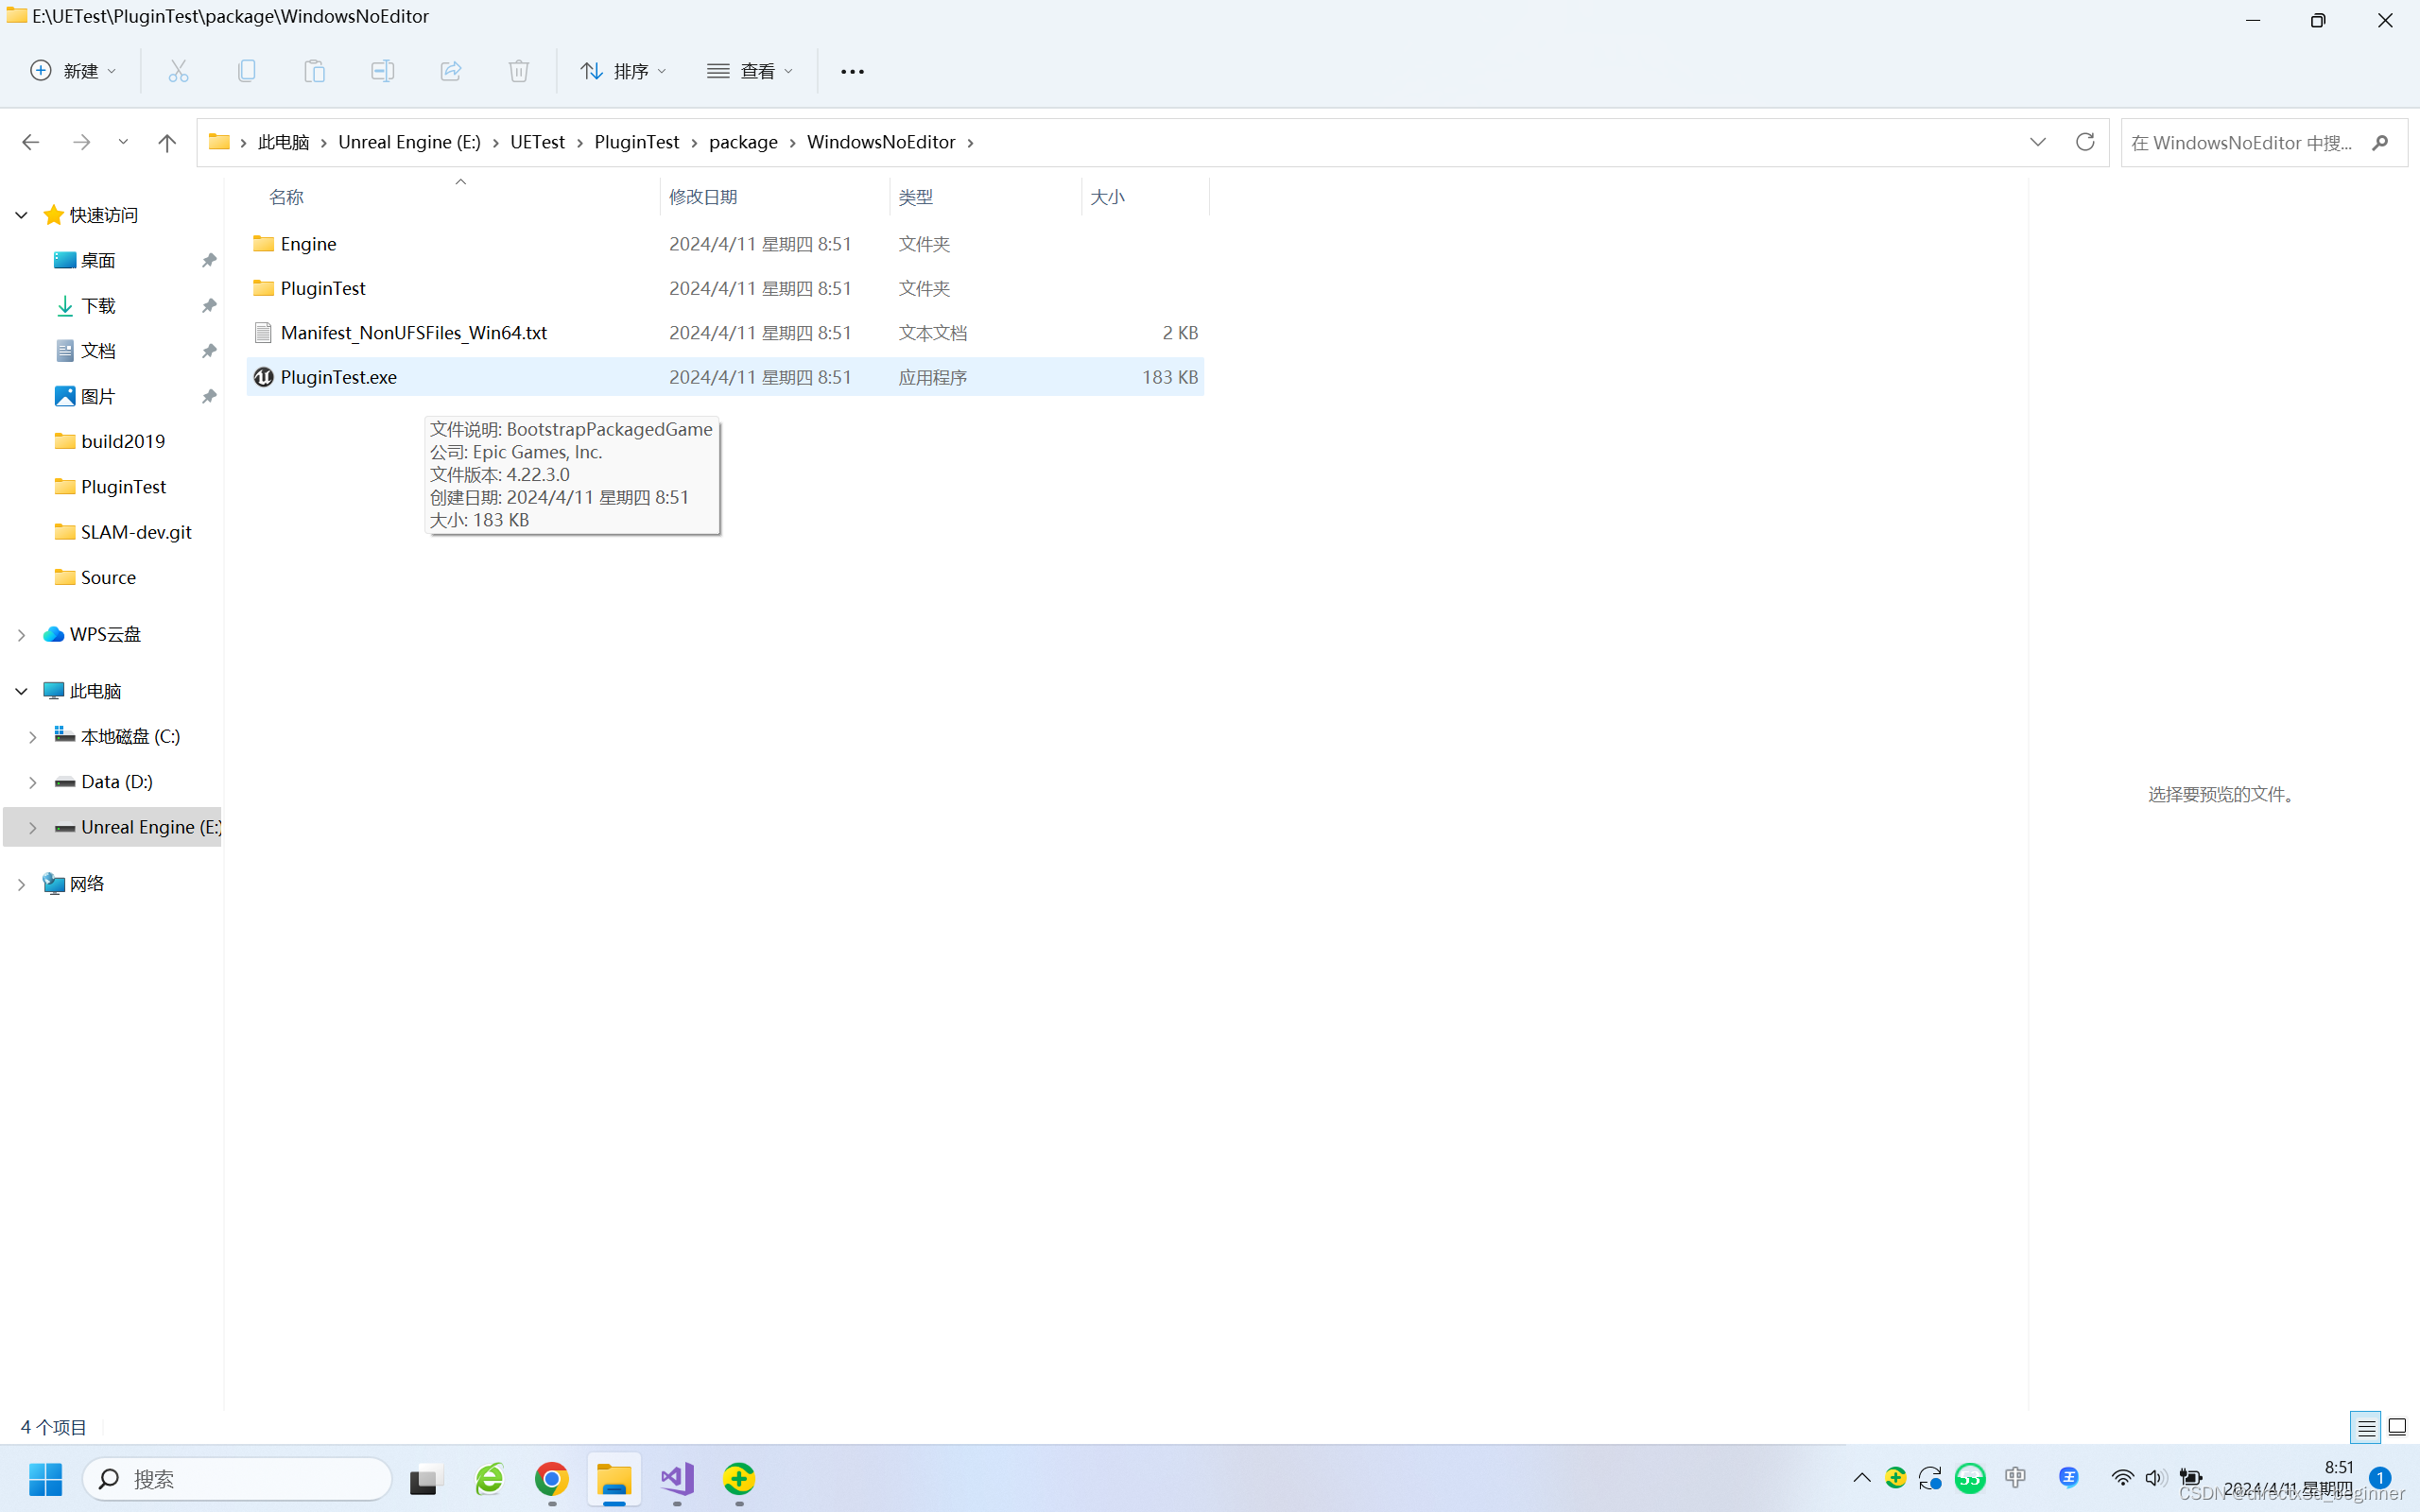
Task: Click the volume speaker tray icon
Action: tap(2154, 1478)
